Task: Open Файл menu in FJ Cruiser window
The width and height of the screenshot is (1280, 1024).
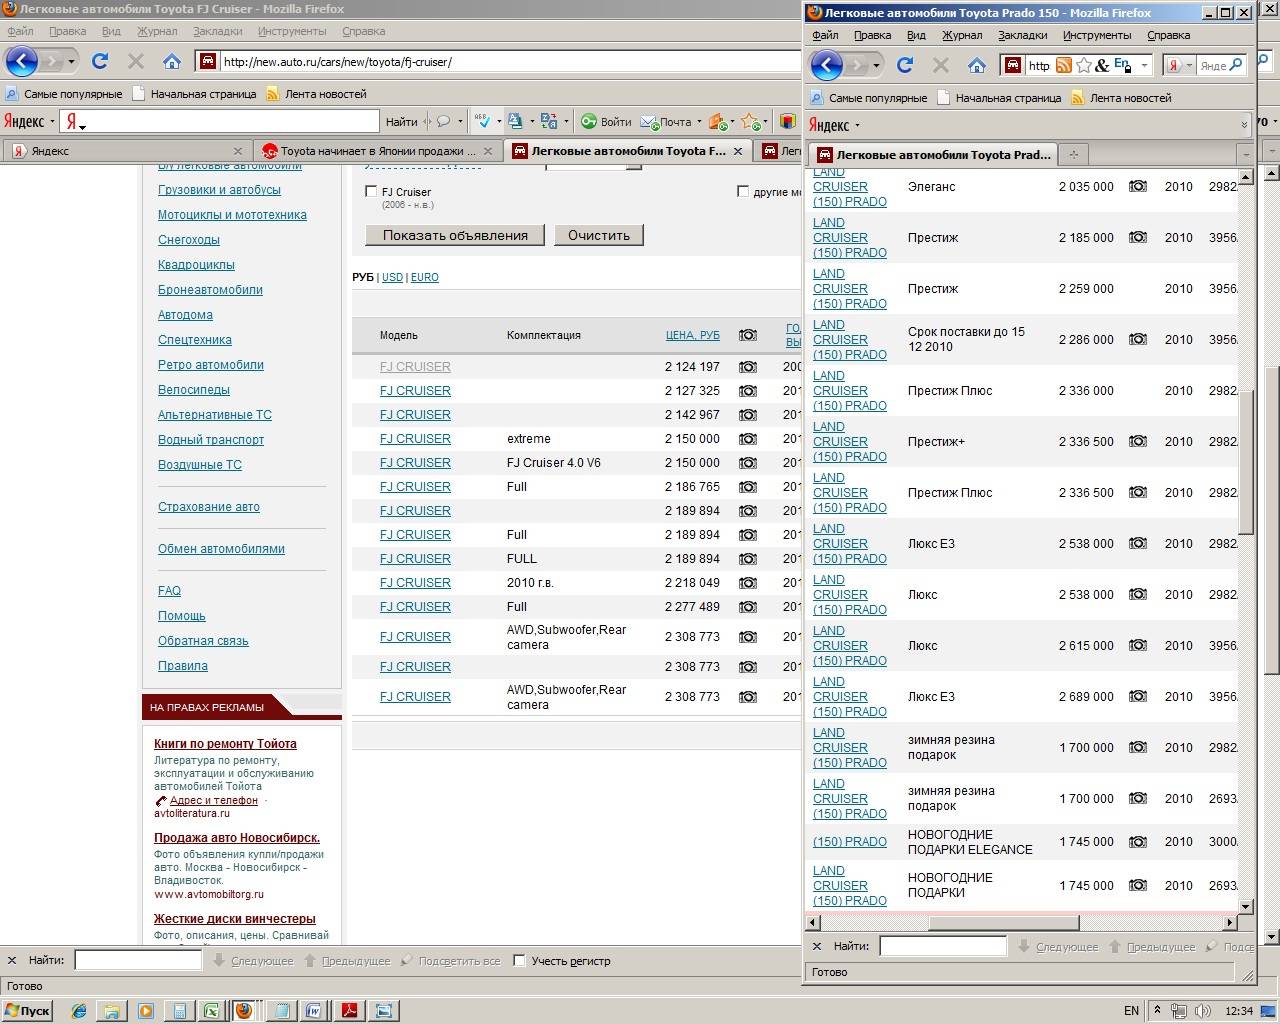Action: click(20, 31)
